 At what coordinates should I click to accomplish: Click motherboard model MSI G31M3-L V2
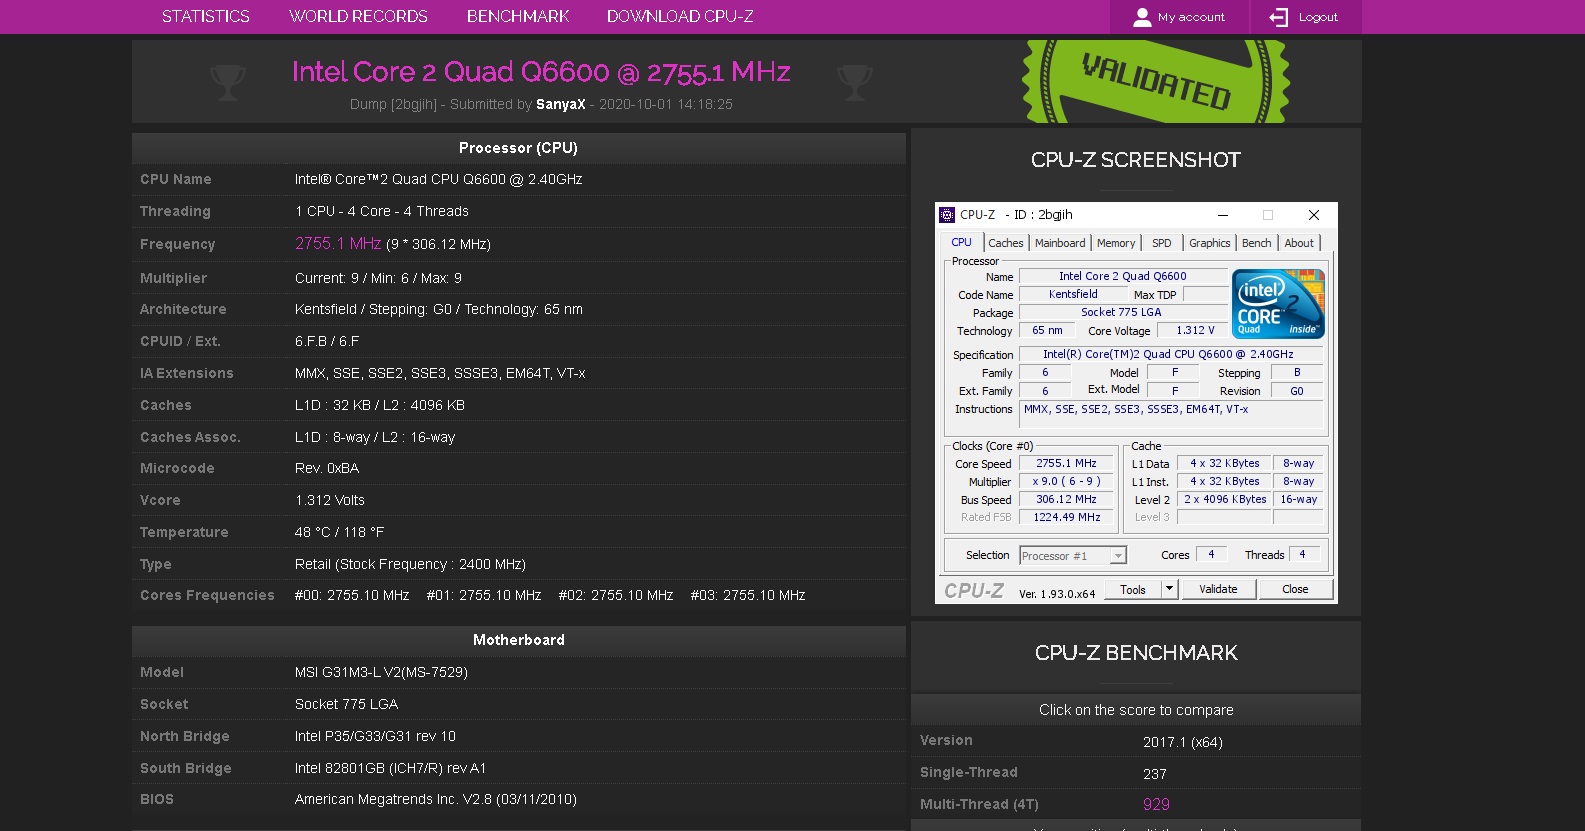pyautogui.click(x=381, y=672)
